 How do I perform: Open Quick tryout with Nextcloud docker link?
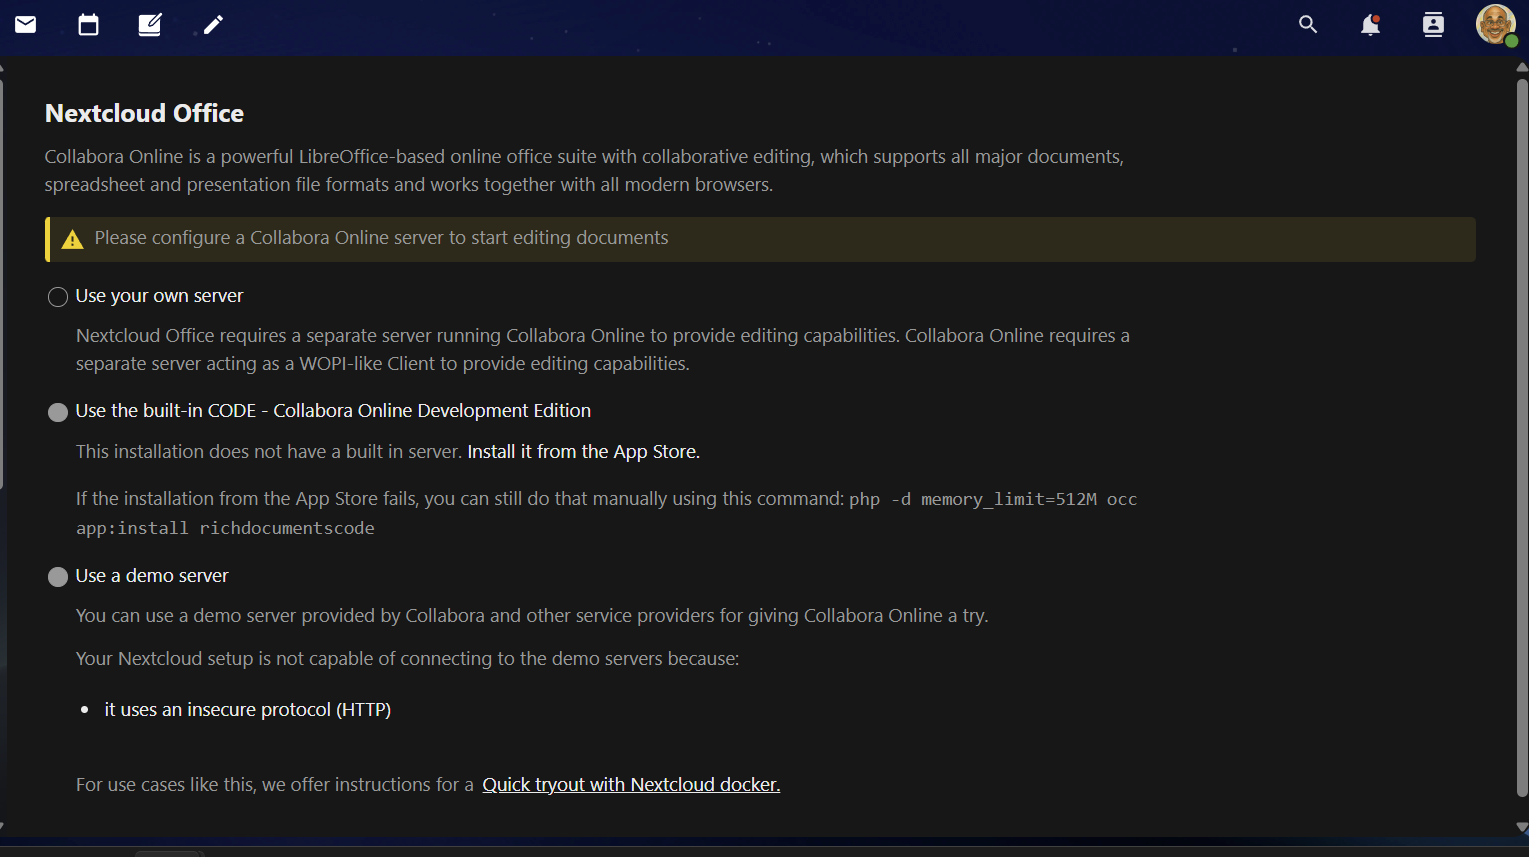(x=631, y=785)
